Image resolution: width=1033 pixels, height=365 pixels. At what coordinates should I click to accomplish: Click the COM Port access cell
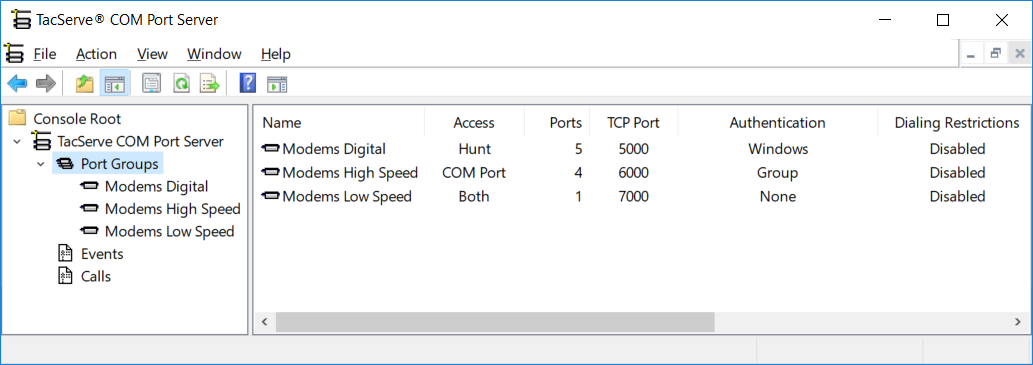tap(474, 173)
